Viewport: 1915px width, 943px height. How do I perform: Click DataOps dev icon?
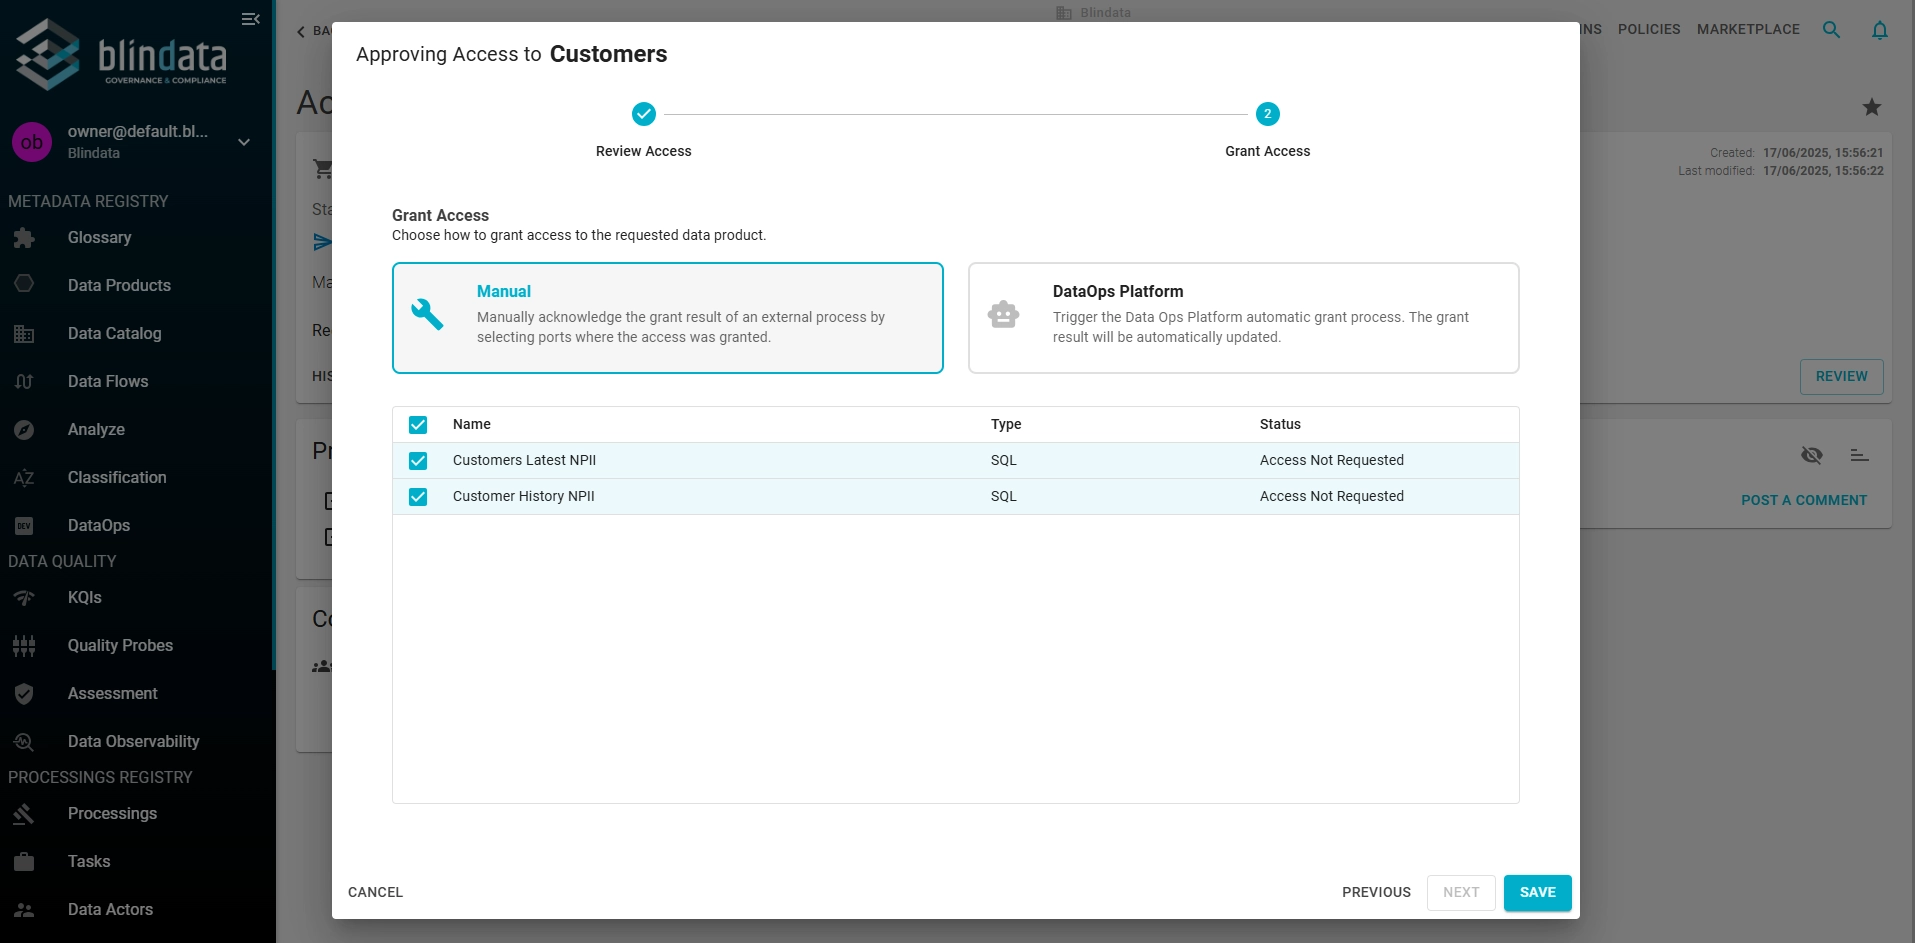(24, 526)
